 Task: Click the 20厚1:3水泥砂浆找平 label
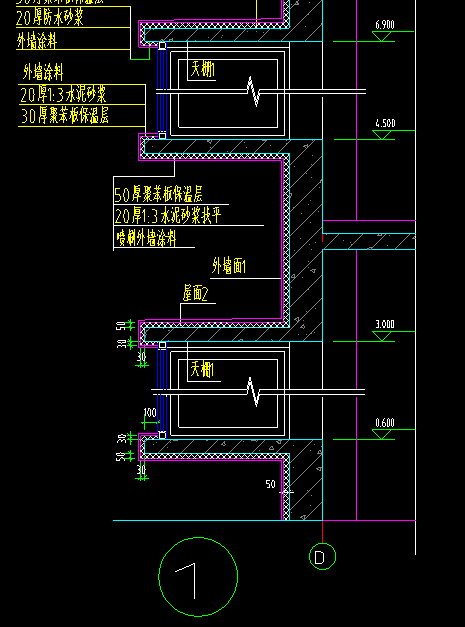point(168,216)
